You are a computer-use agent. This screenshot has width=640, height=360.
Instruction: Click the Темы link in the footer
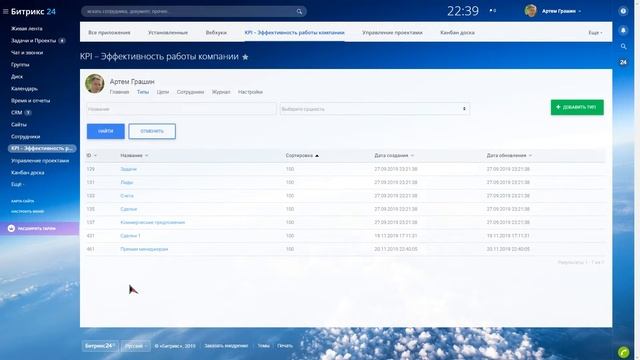tap(264, 346)
